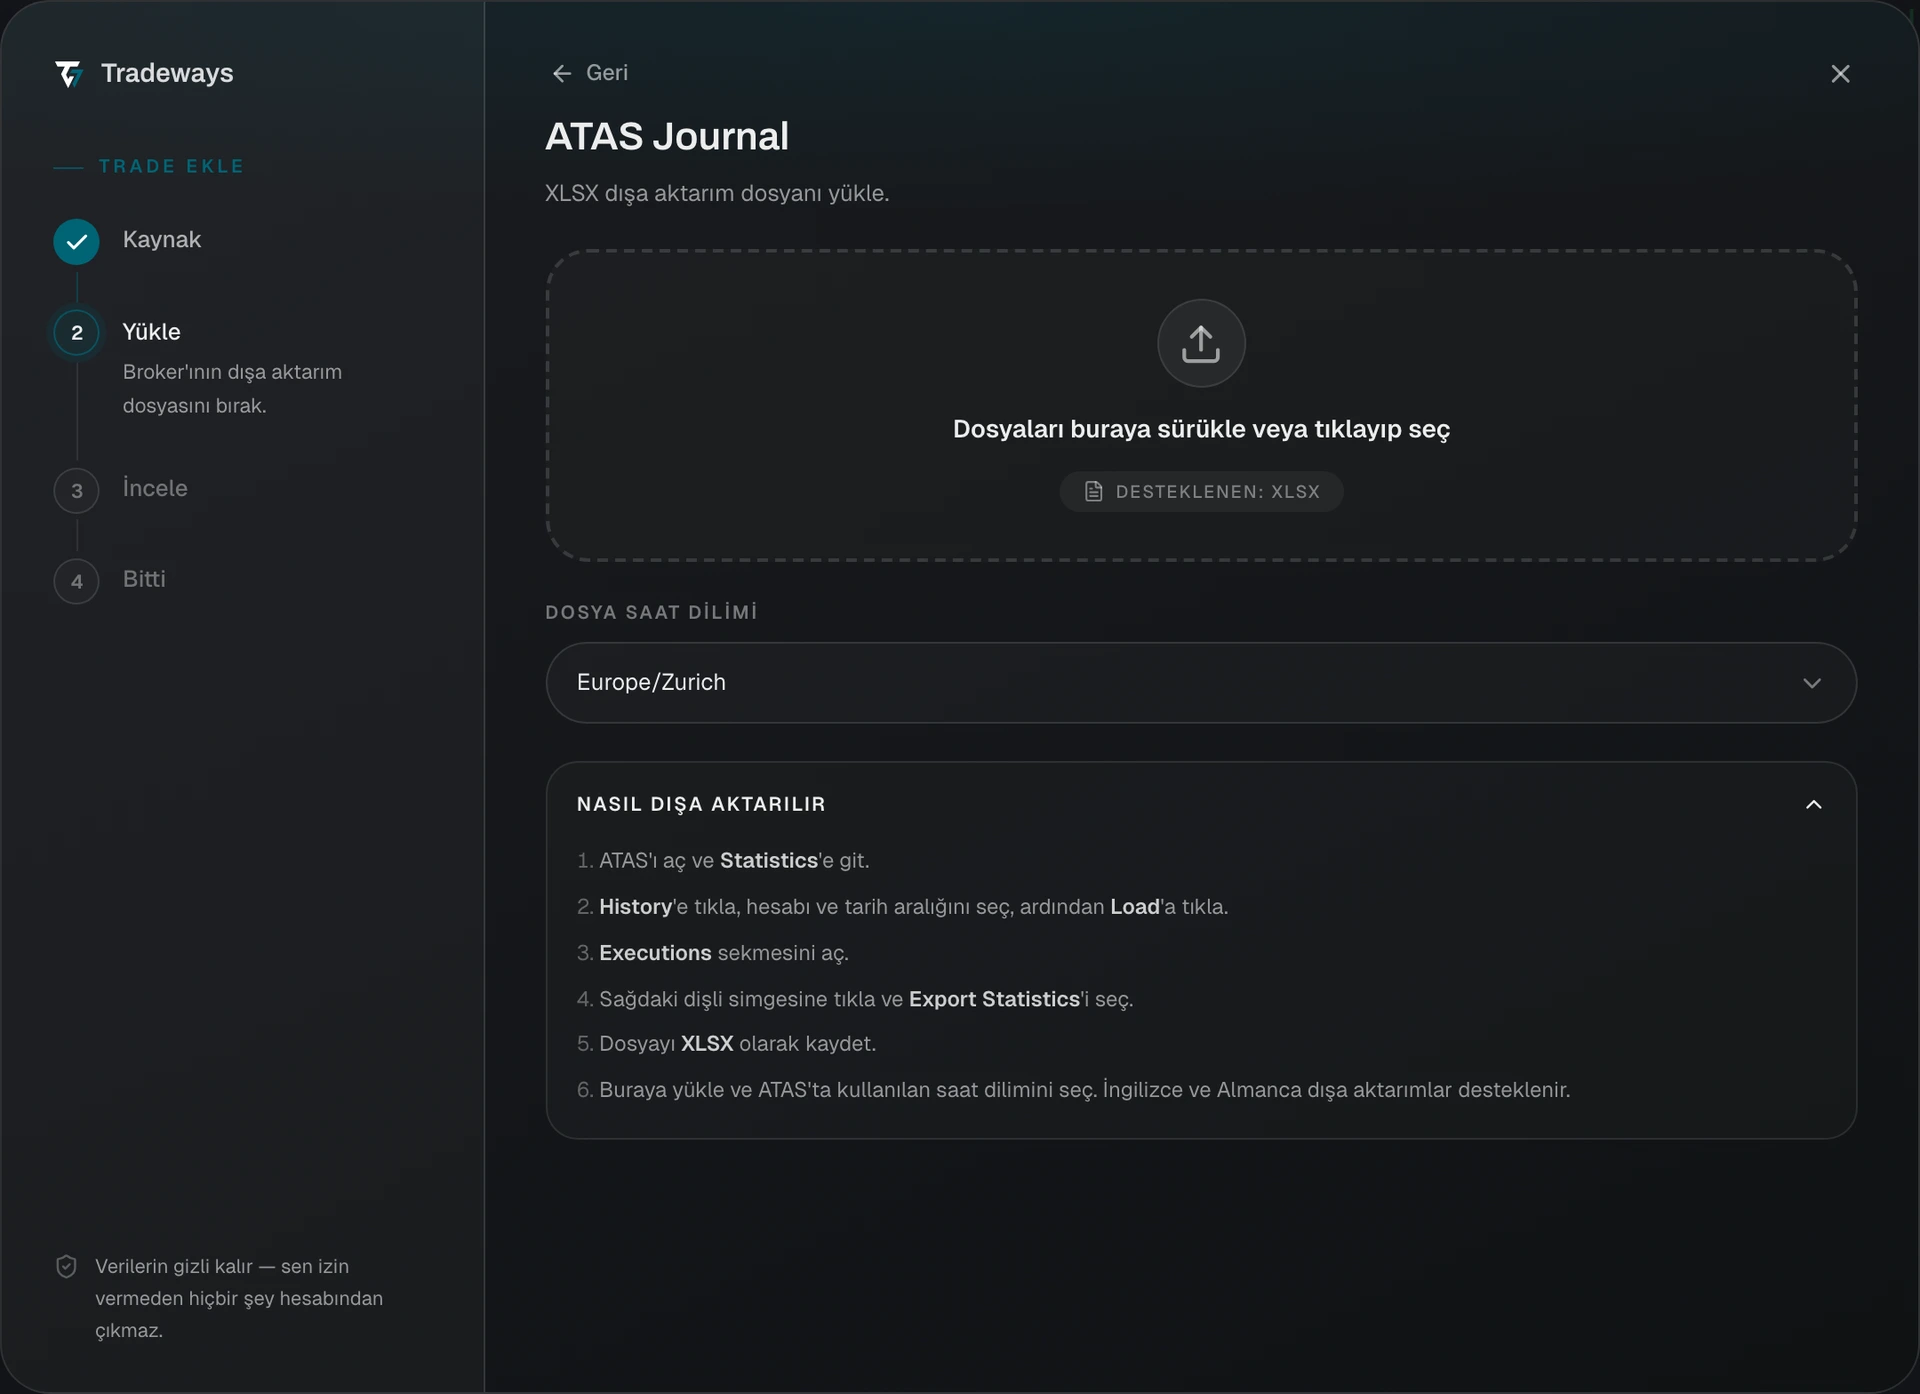Click 'Broker'ının dışa aktarım dosyasını bırak.' description
The width and height of the screenshot is (1920, 1394).
tap(232, 389)
